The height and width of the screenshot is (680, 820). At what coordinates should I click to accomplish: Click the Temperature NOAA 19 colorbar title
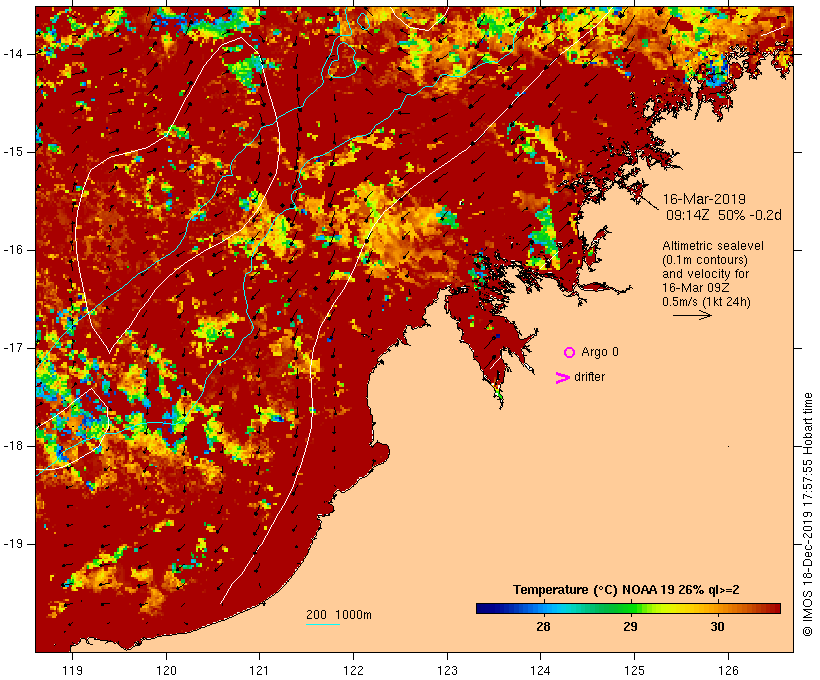[626, 590]
